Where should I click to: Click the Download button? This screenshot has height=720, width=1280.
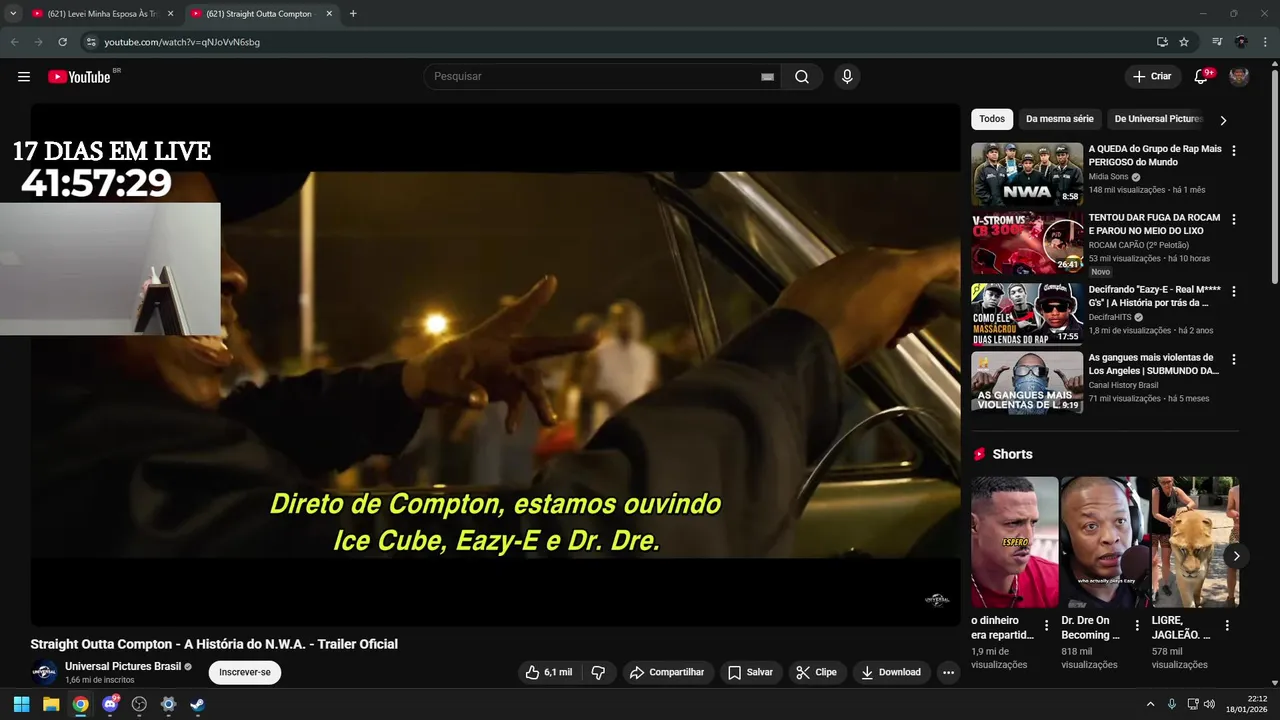[x=891, y=672]
